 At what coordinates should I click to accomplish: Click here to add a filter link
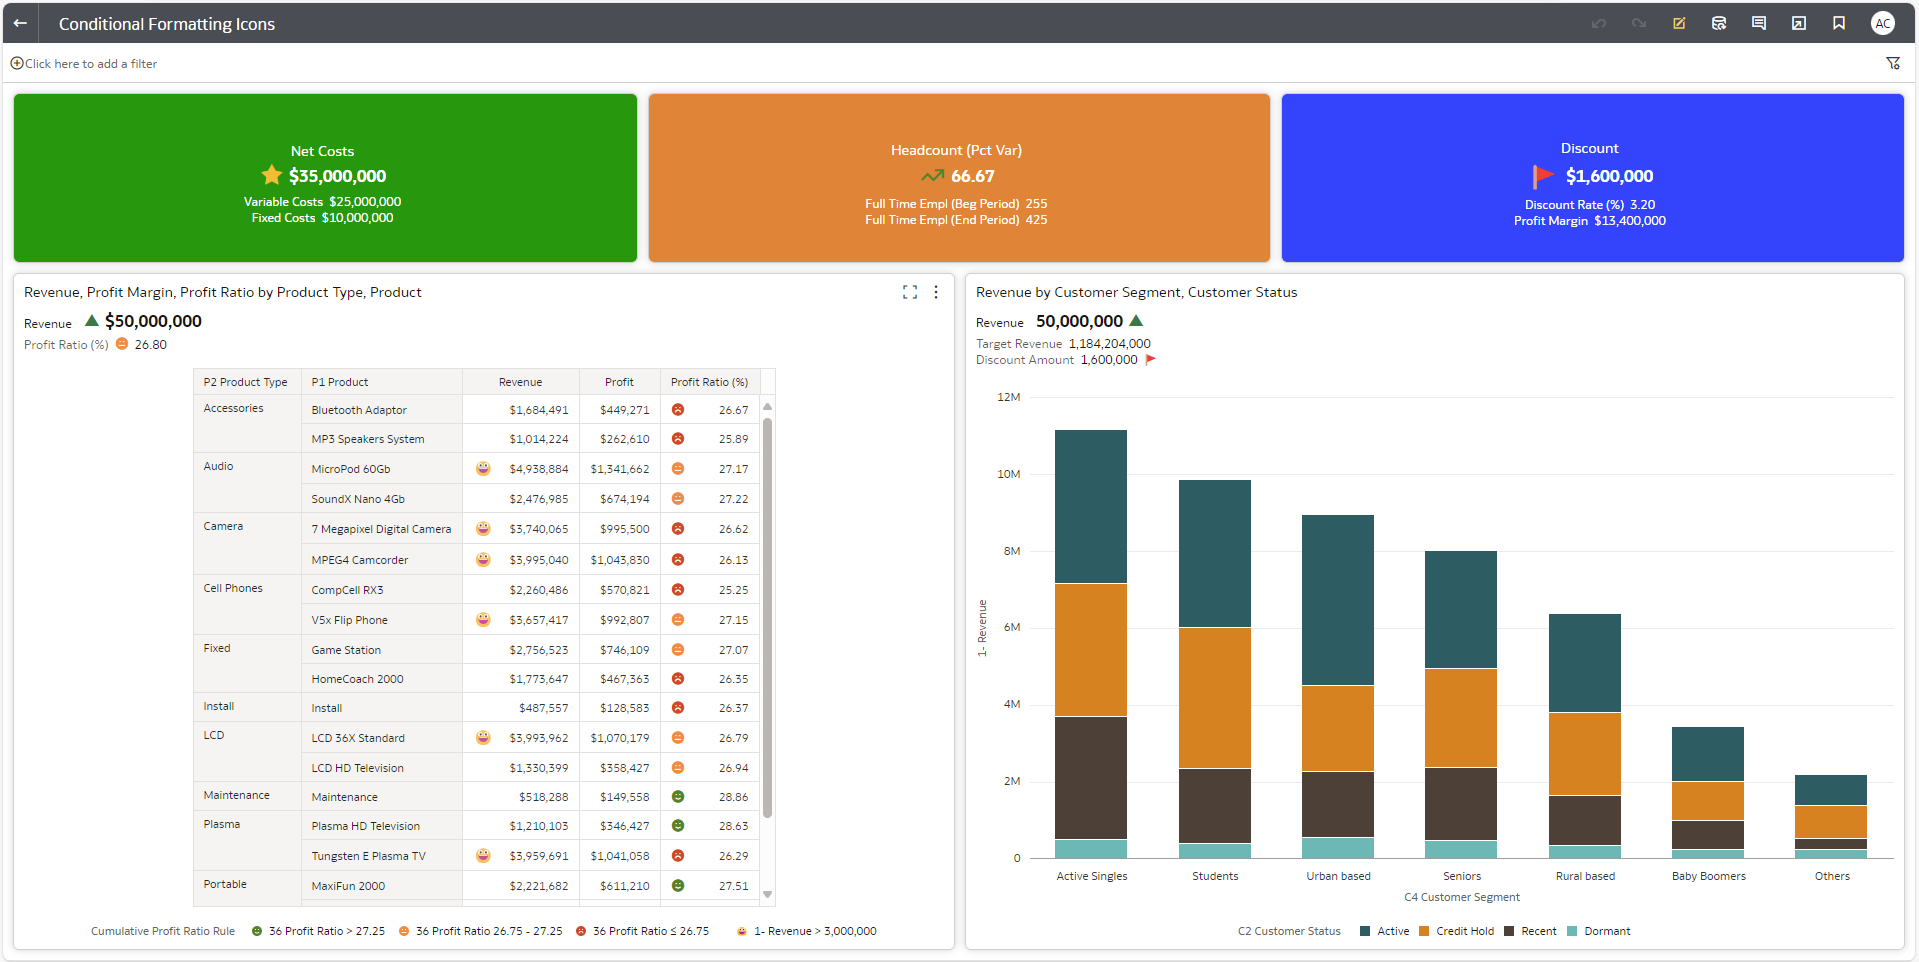click(x=84, y=63)
